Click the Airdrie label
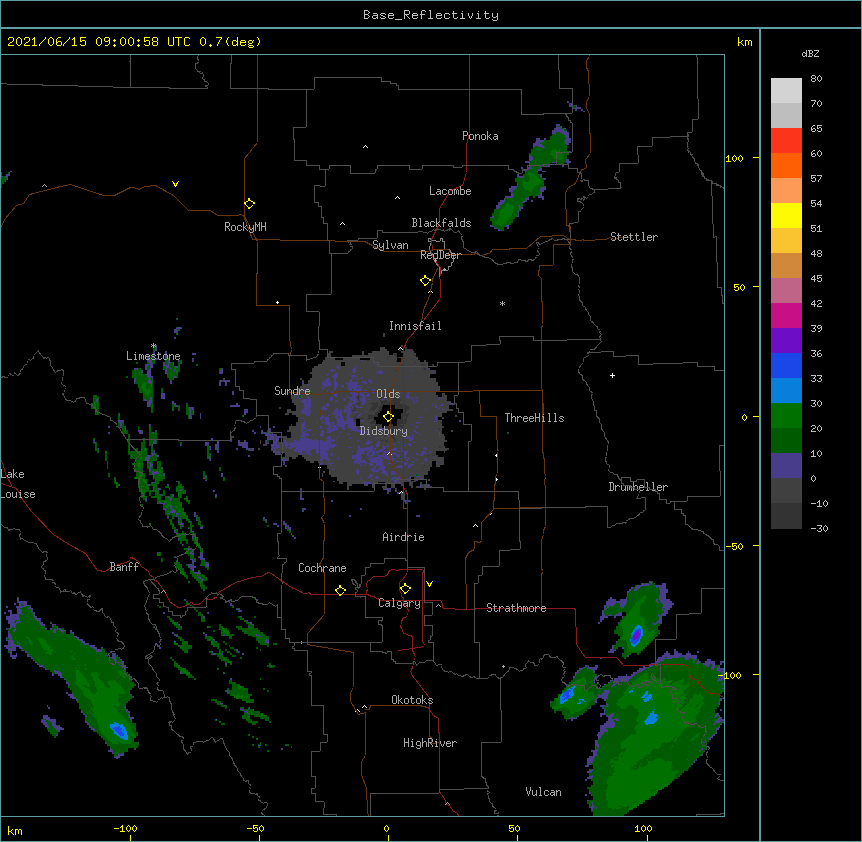This screenshot has height=842, width=862. pos(404,537)
